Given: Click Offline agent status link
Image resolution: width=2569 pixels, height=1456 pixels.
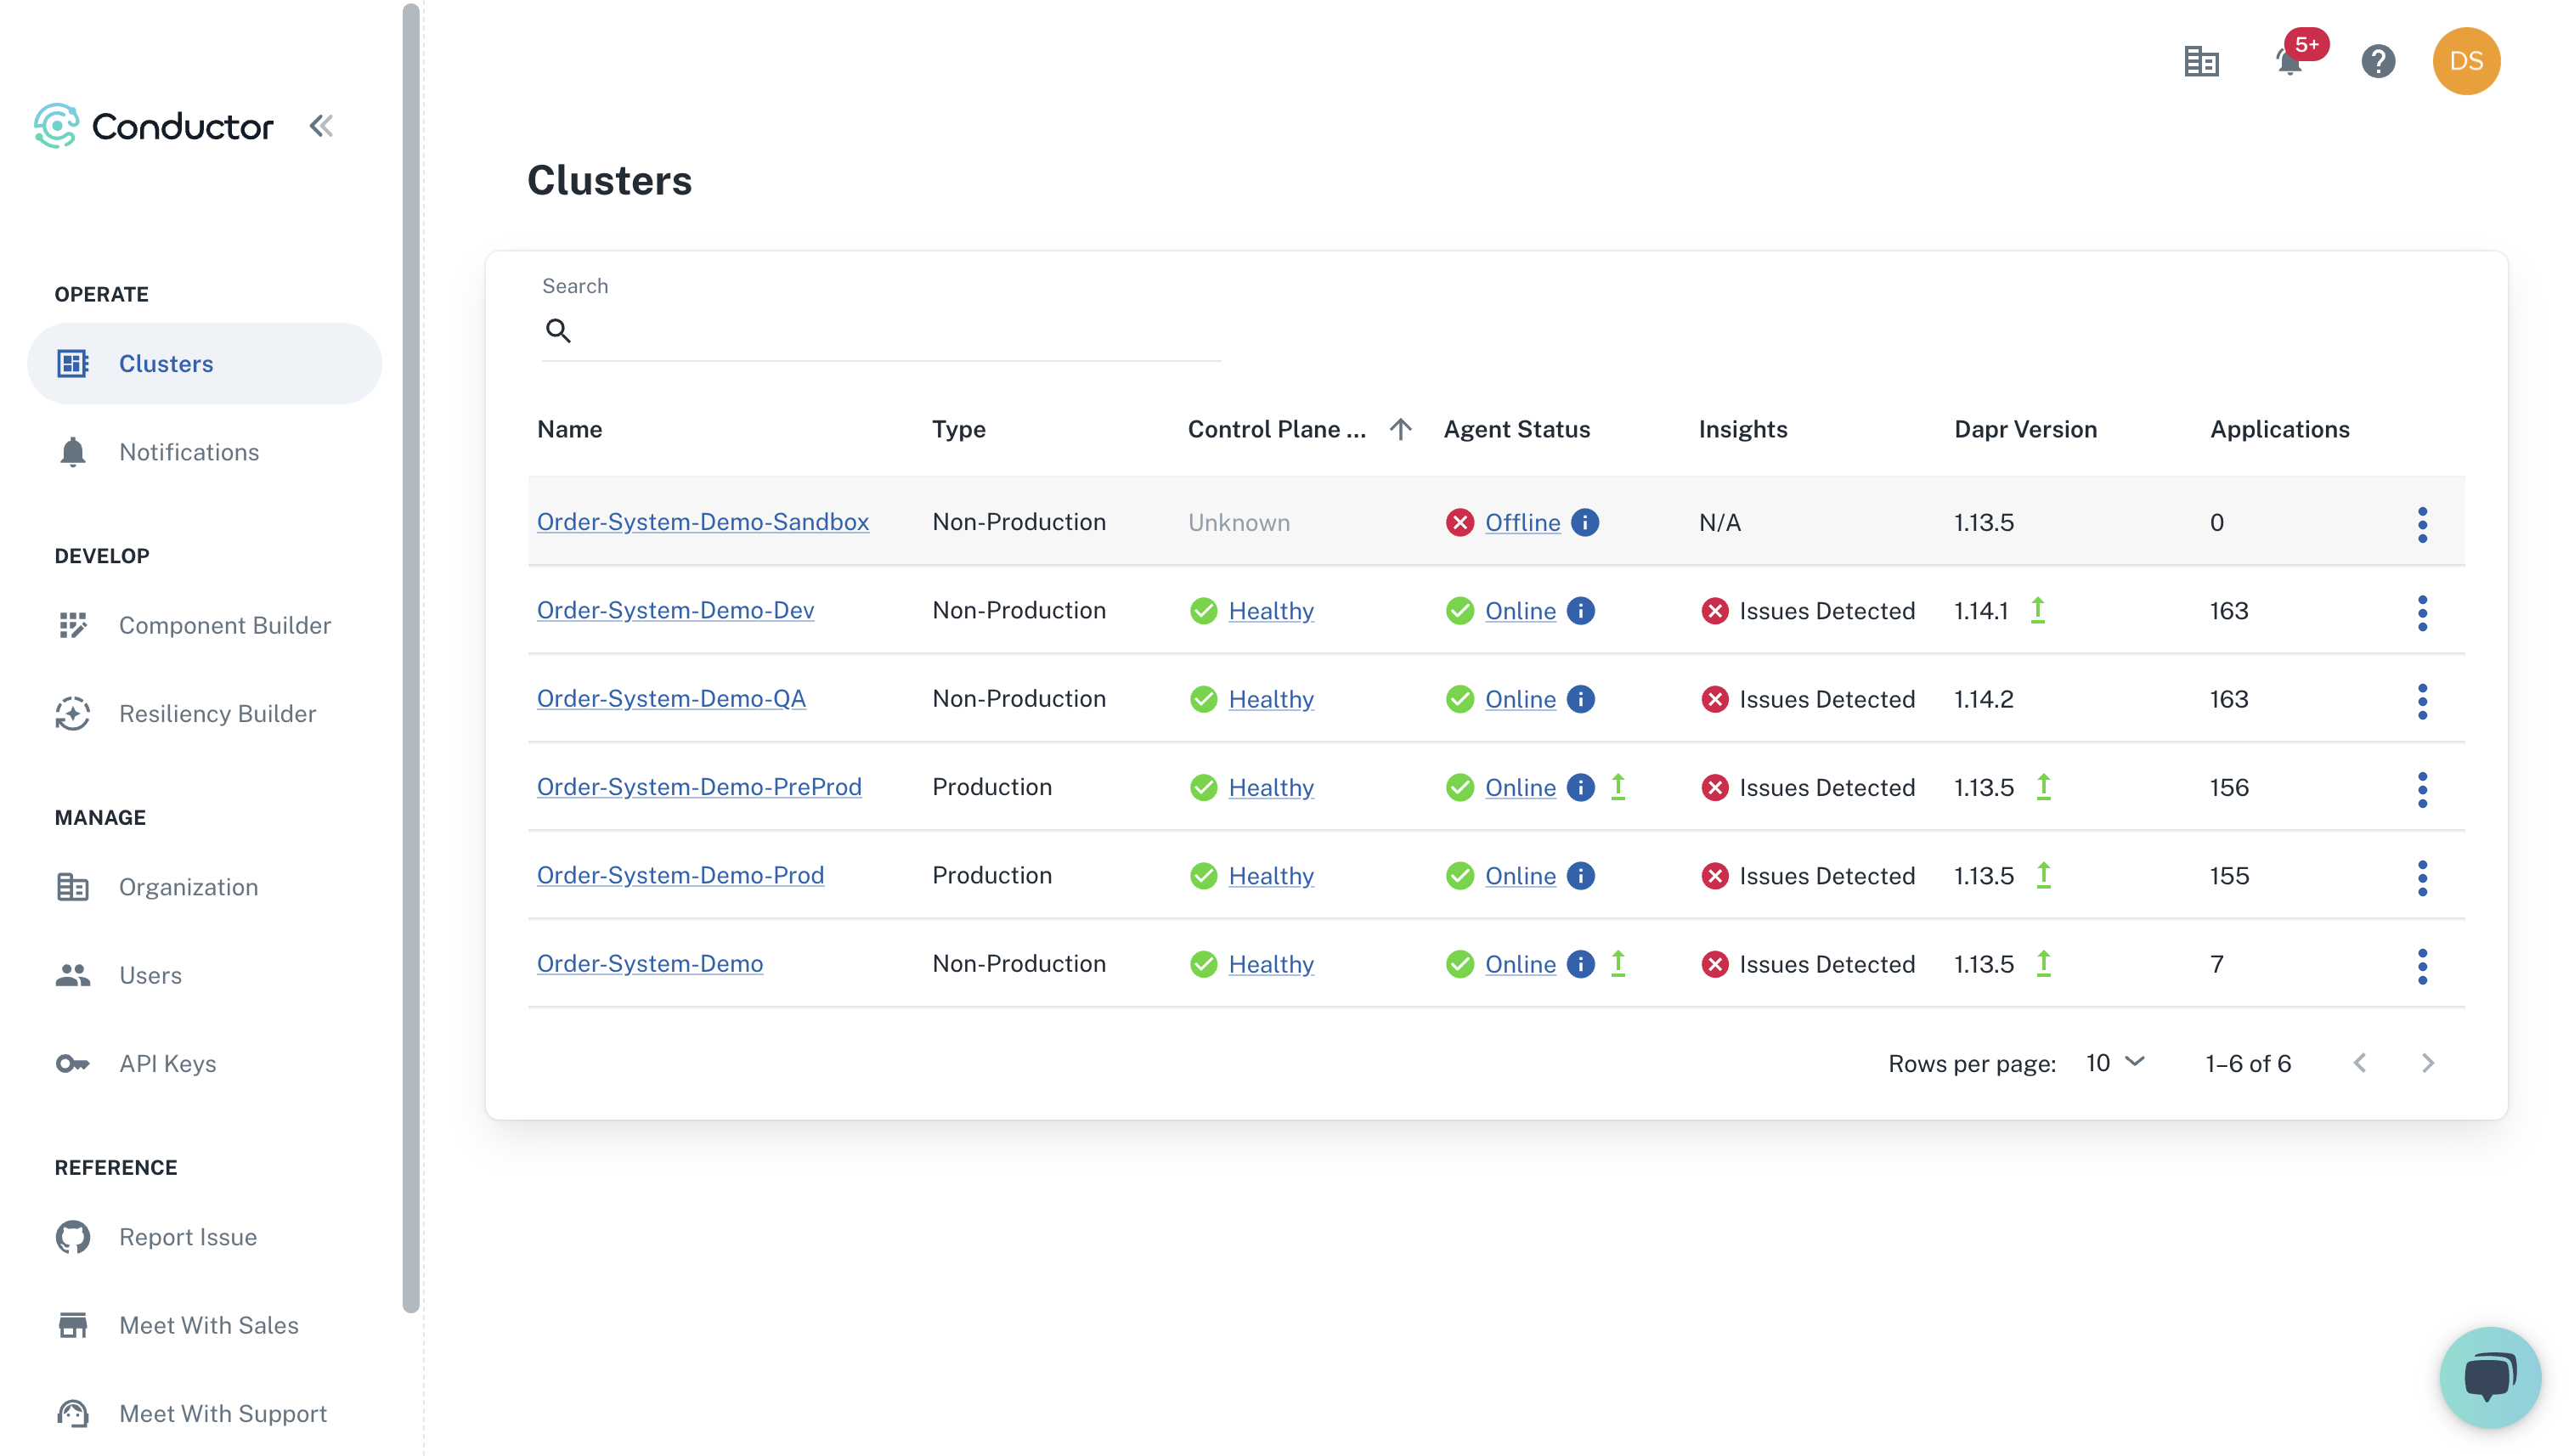Looking at the screenshot, I should pyautogui.click(x=1522, y=522).
